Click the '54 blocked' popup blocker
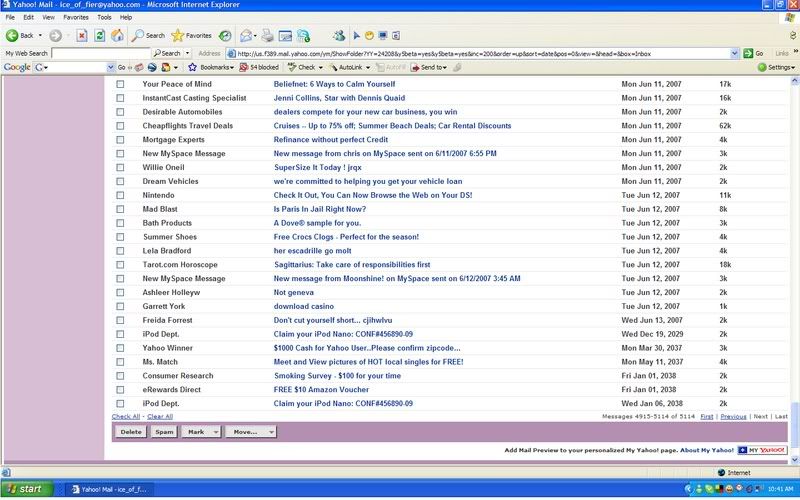800x500 pixels. [x=259, y=67]
